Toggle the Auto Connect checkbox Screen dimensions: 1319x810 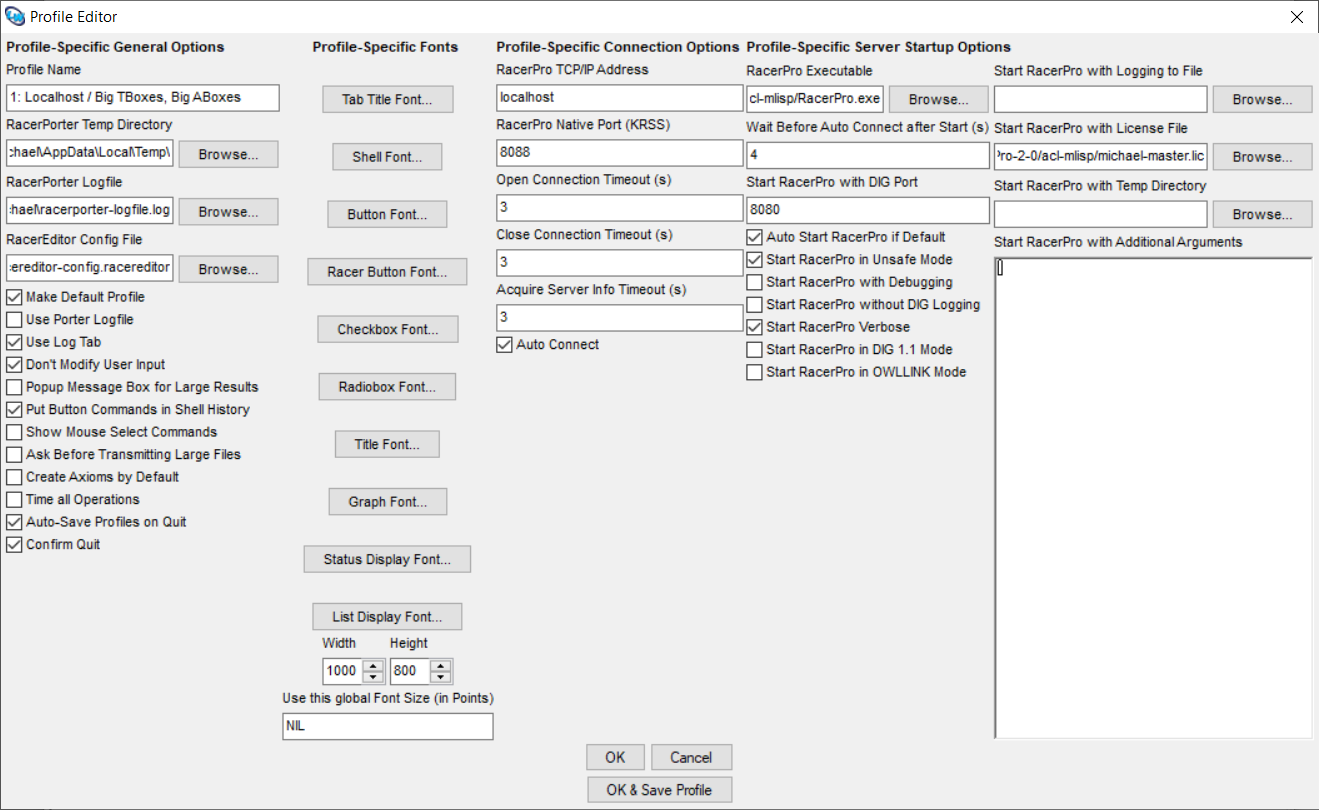[x=504, y=345]
